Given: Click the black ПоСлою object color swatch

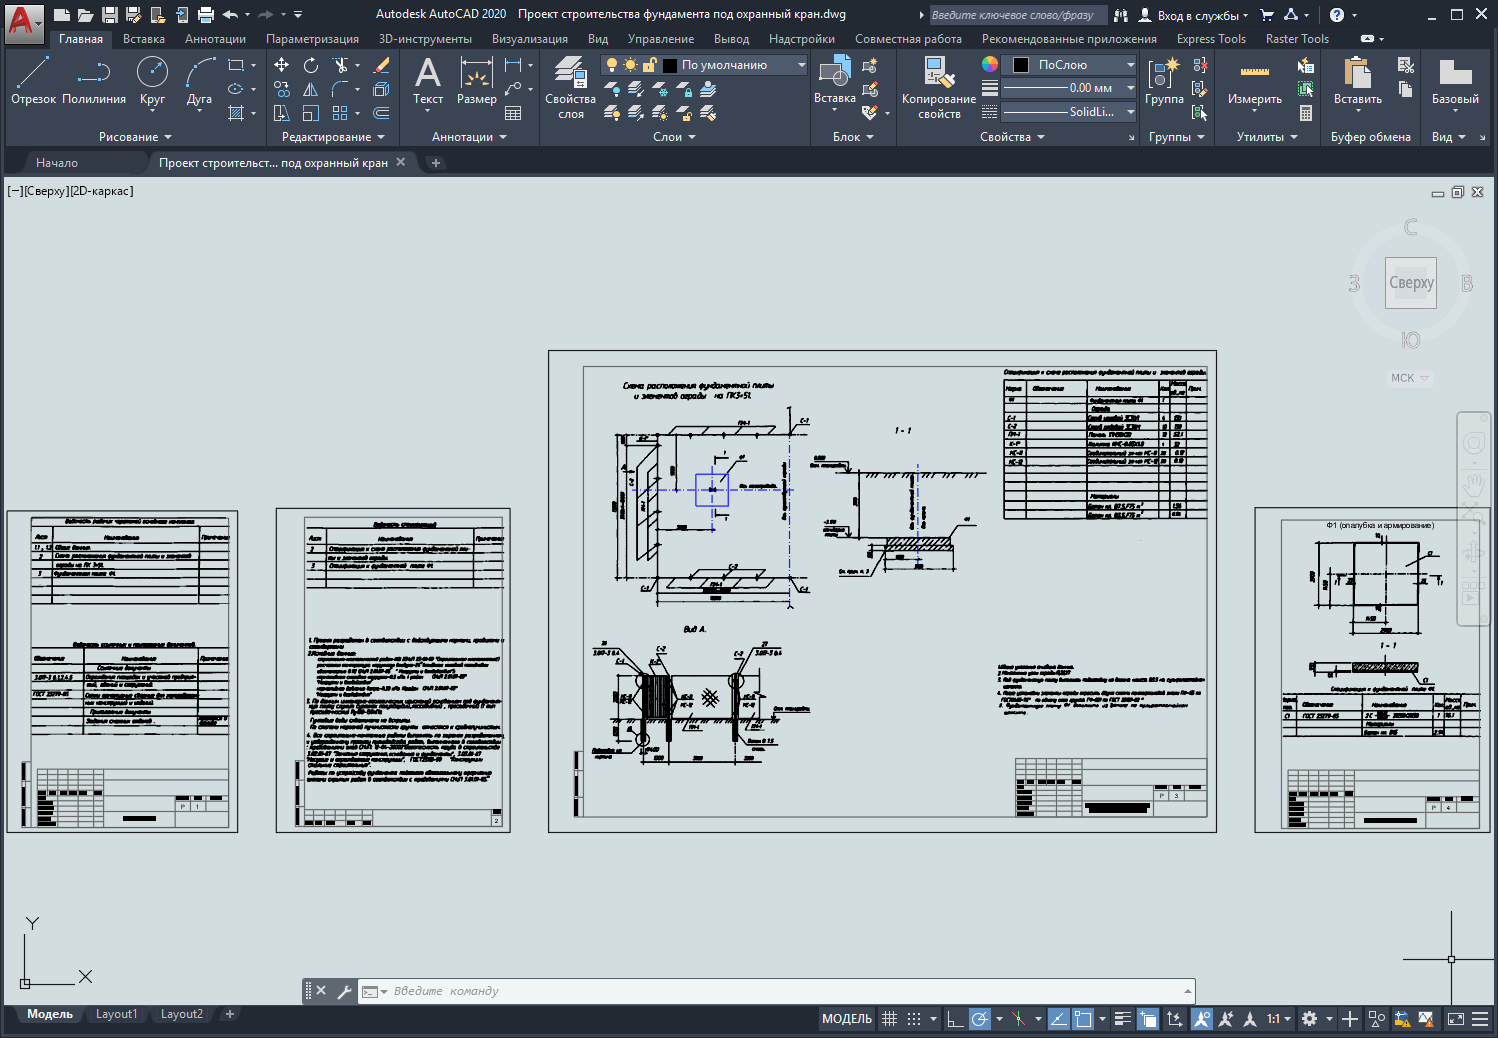Looking at the screenshot, I should 1021,65.
